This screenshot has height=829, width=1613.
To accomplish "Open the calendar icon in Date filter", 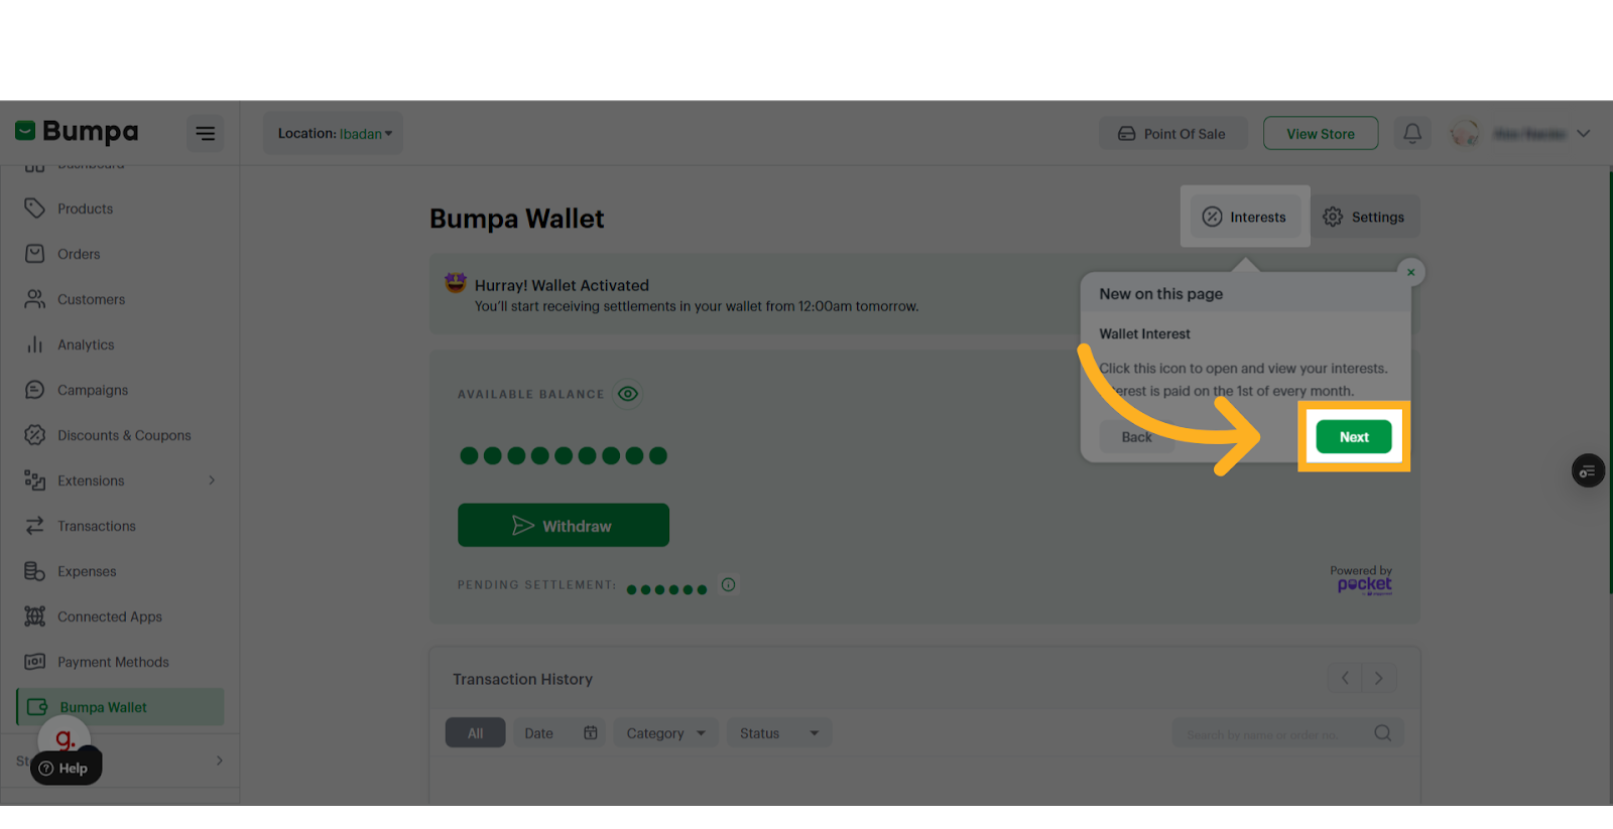I will [590, 733].
